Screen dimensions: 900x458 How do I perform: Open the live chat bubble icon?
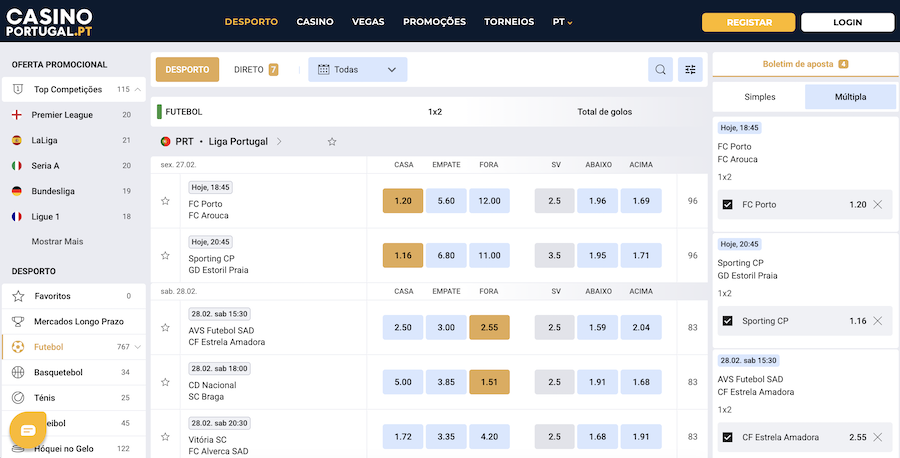point(28,430)
